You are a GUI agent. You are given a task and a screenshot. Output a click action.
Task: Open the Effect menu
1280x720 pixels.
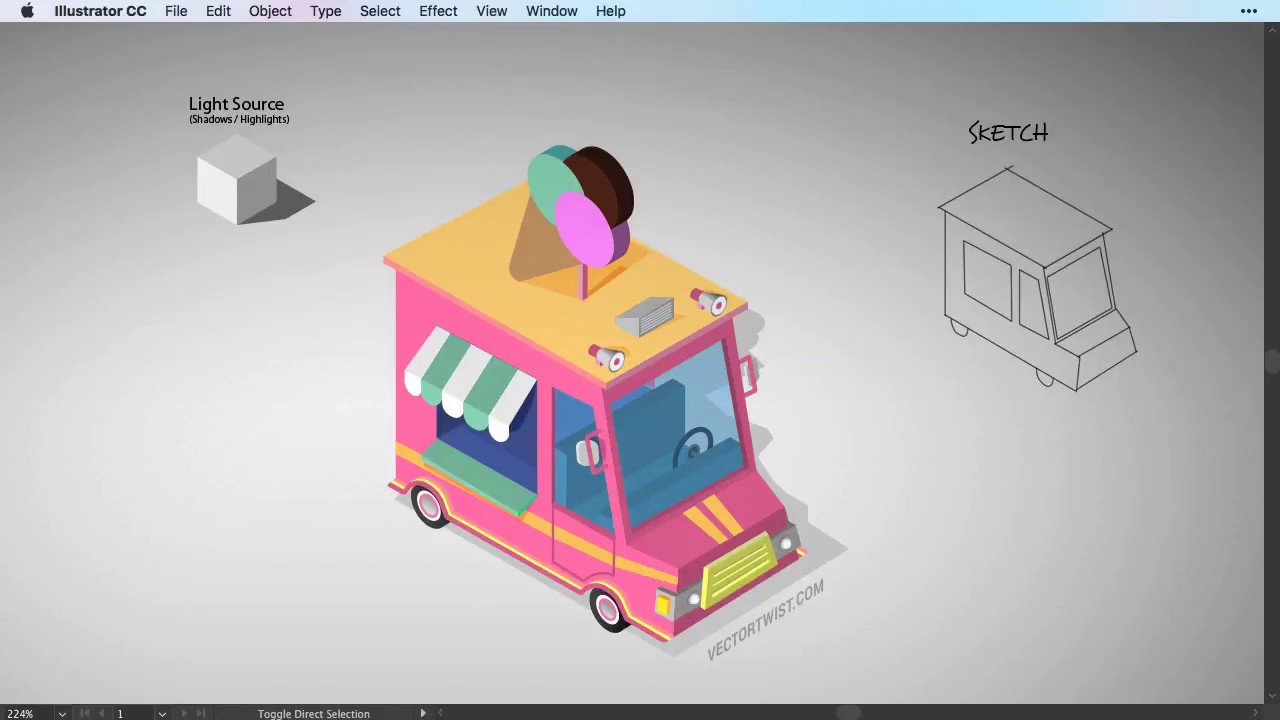(x=438, y=11)
